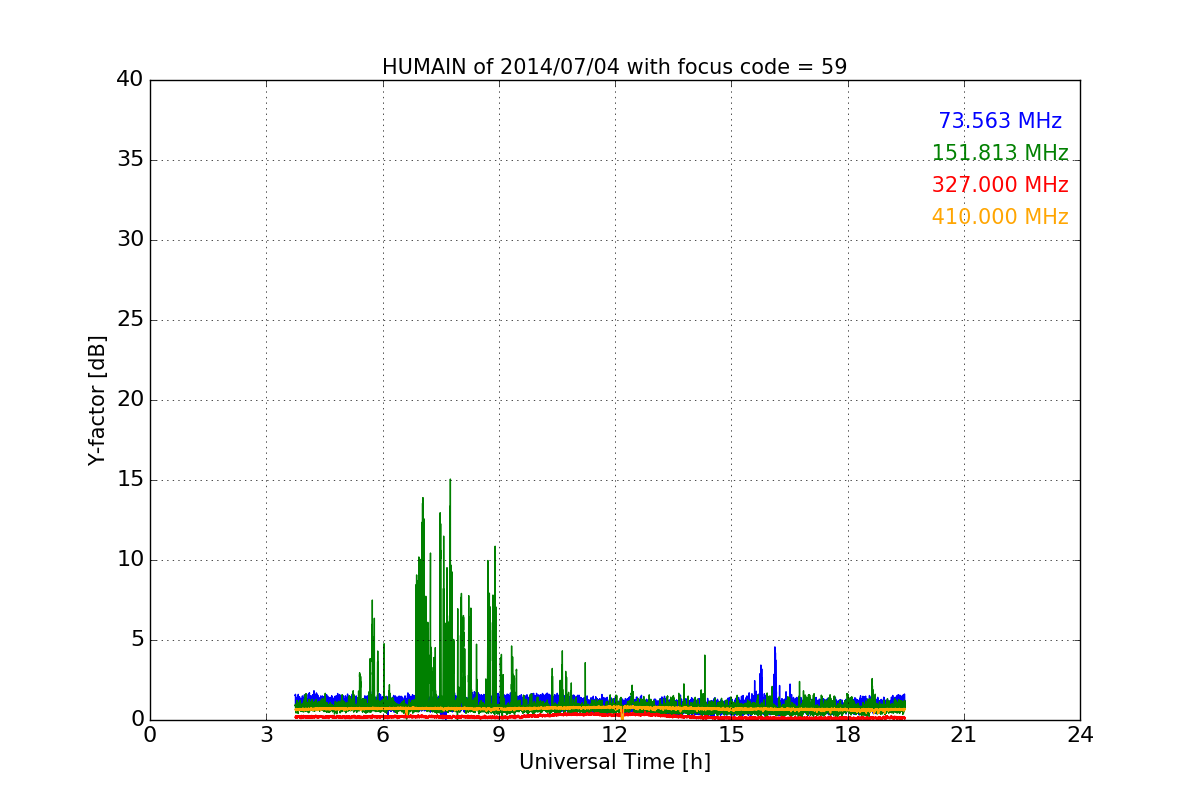The width and height of the screenshot is (1200, 800).
Task: Select the orange '410.000 MHz' legend label
Action: click(1000, 217)
